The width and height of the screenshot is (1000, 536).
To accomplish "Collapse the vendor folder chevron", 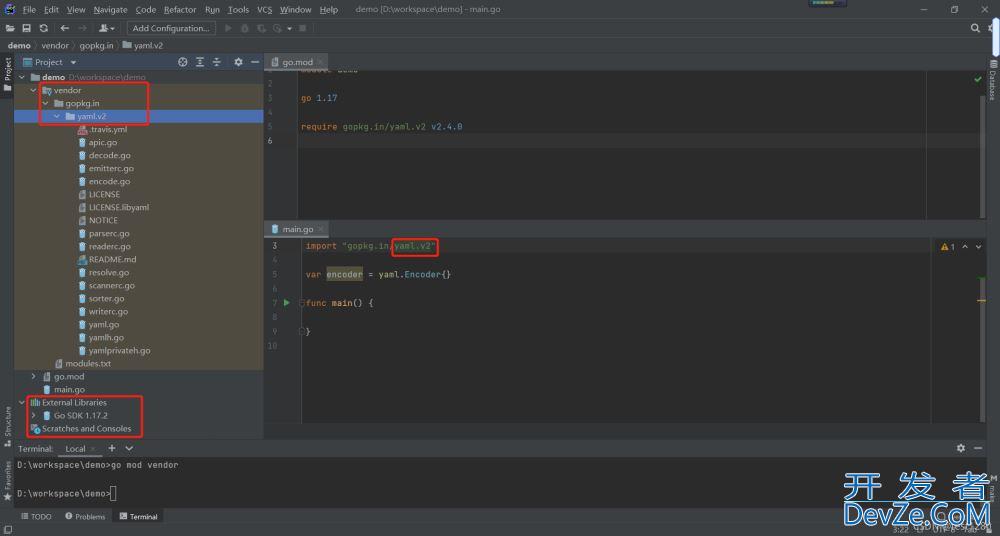I will [33, 90].
